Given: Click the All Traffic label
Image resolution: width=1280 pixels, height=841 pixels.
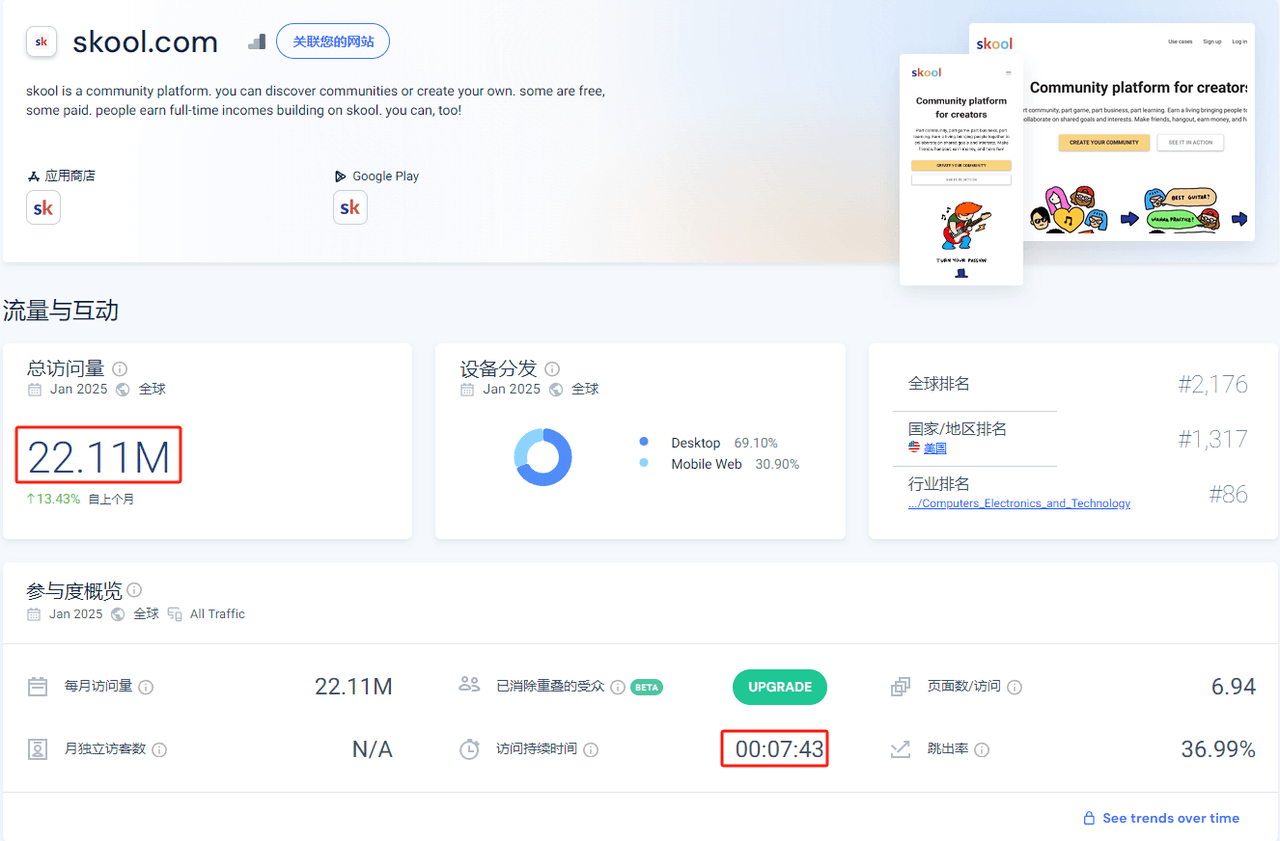Looking at the screenshot, I should click(x=217, y=614).
